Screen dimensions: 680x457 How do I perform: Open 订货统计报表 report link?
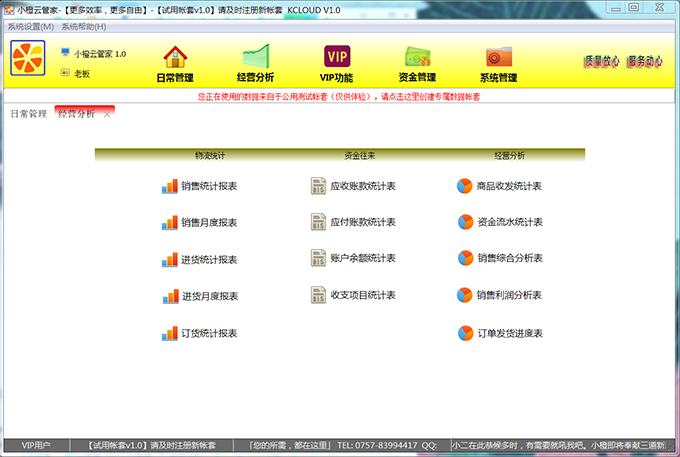tap(209, 333)
